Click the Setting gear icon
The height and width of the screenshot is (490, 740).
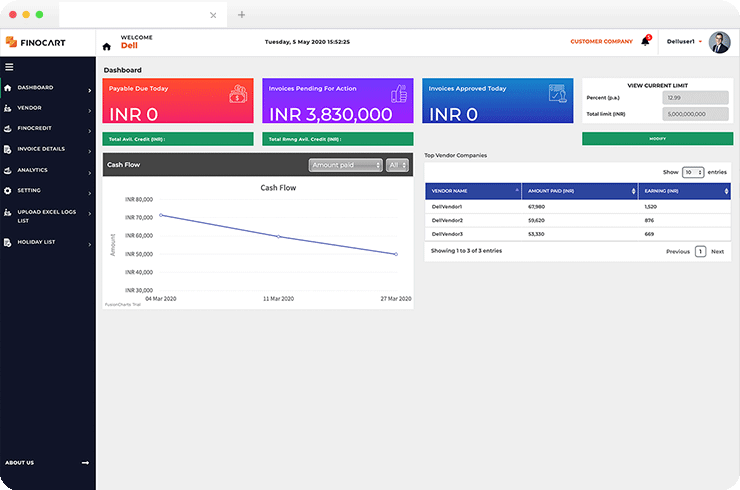pos(8,191)
